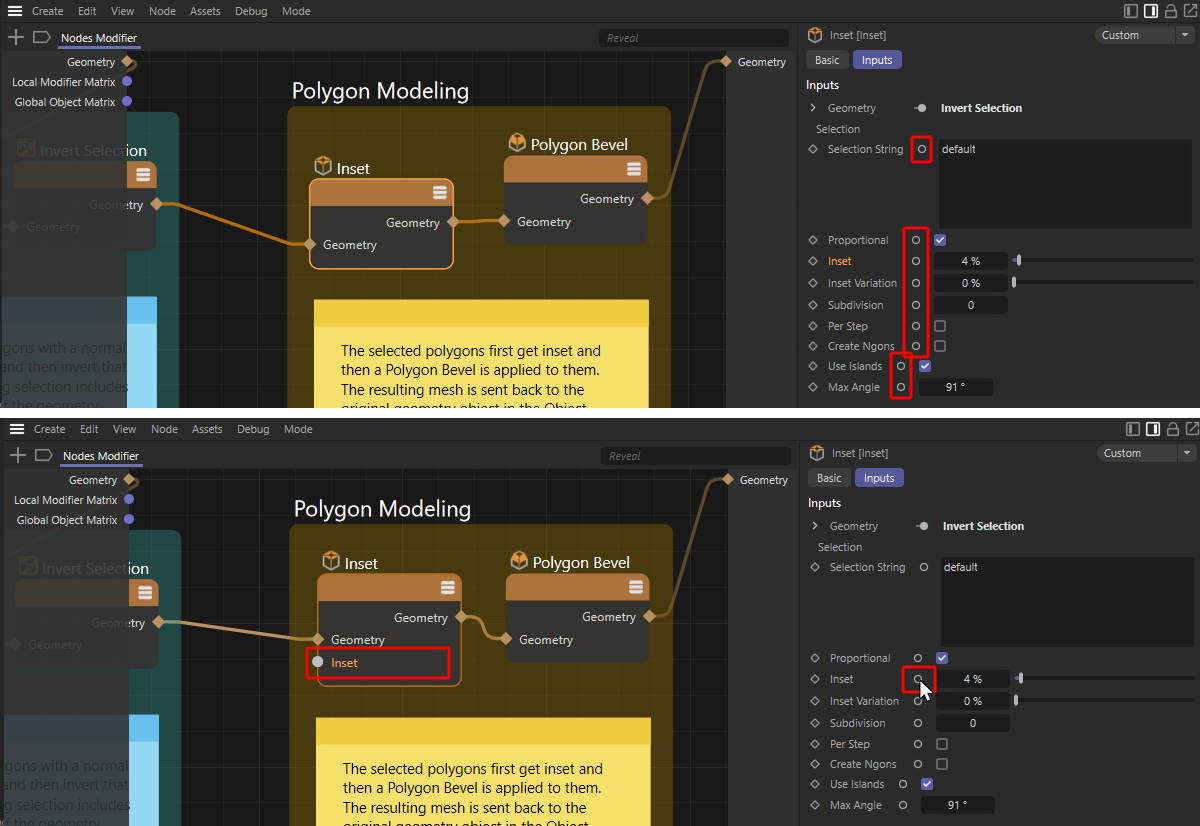Click the Inset Variation slider, upper screenshot
Screen dimensions: 1200x826
point(1104,283)
